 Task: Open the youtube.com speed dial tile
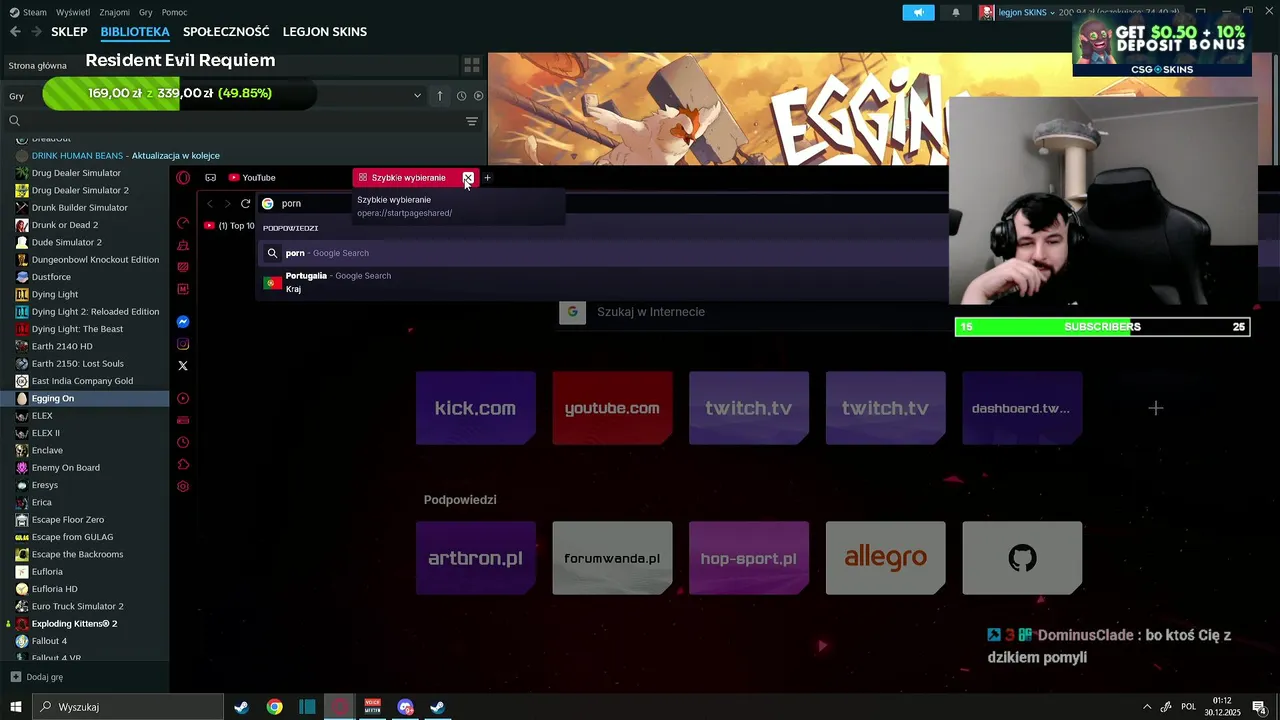[612, 408]
